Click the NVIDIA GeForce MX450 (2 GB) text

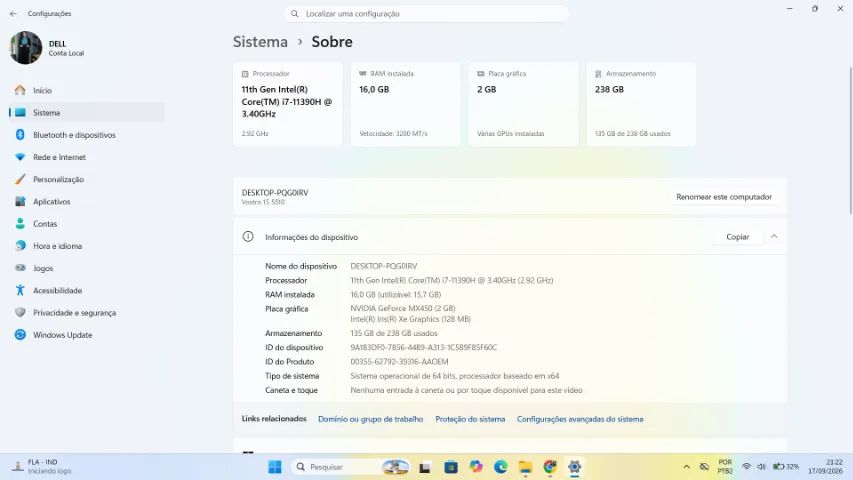(403, 308)
